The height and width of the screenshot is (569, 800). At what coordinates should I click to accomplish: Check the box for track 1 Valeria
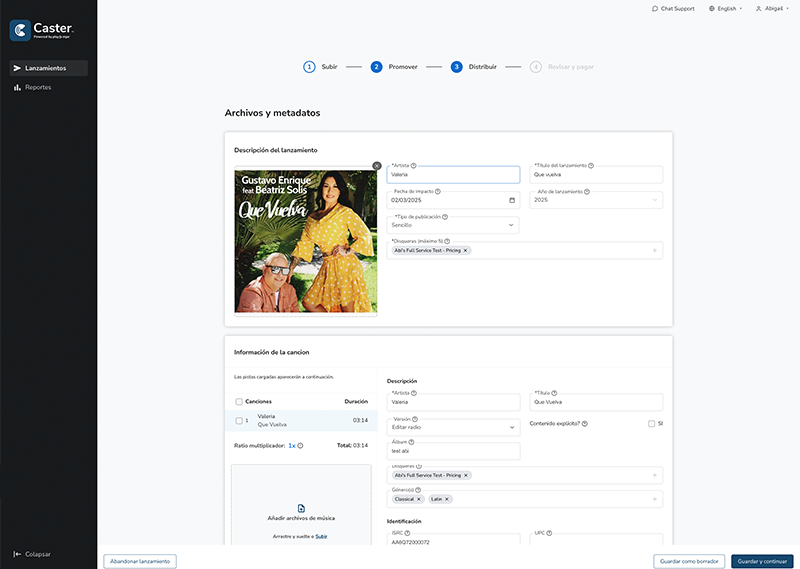point(238,420)
